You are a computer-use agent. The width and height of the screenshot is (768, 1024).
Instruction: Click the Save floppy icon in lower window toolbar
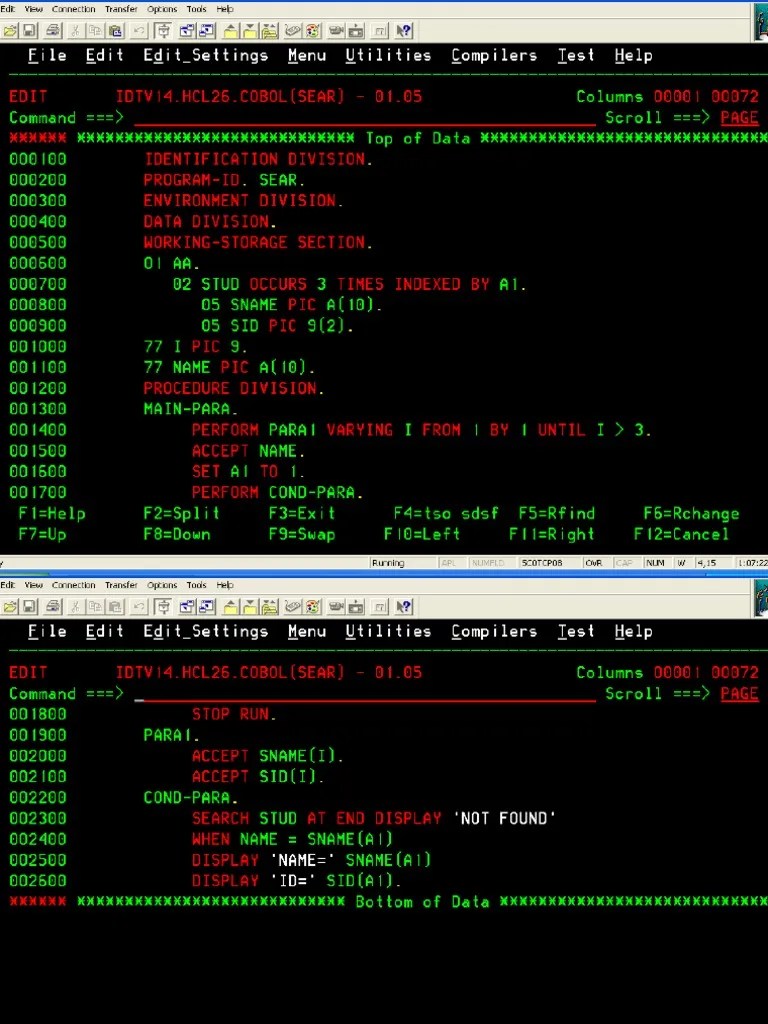click(x=29, y=607)
